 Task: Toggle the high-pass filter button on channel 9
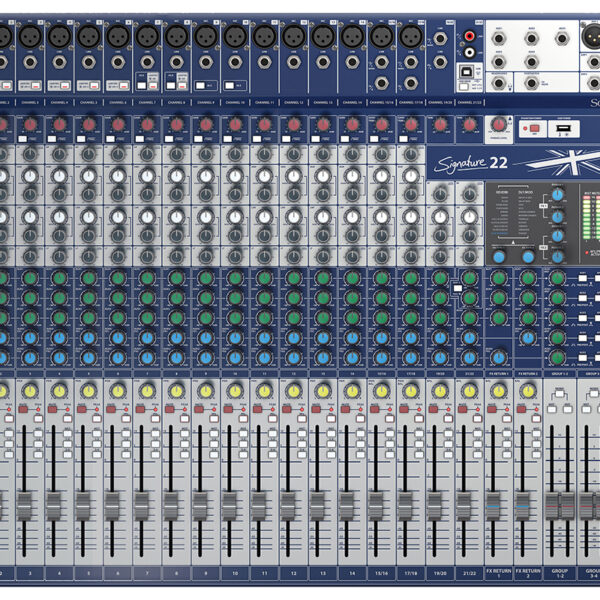tap(198, 139)
